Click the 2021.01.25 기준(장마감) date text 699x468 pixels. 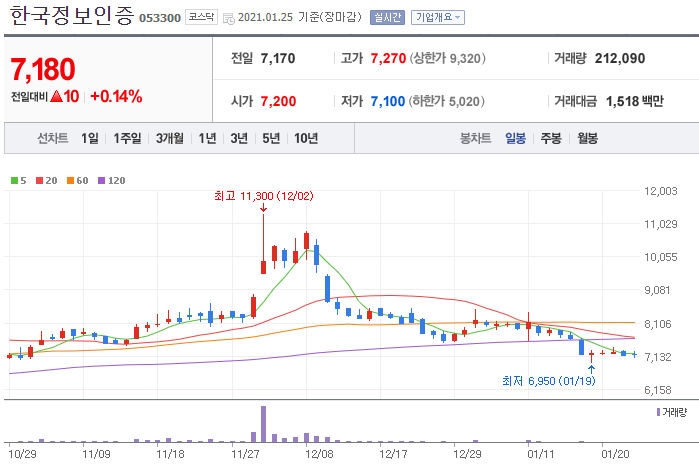point(300,17)
